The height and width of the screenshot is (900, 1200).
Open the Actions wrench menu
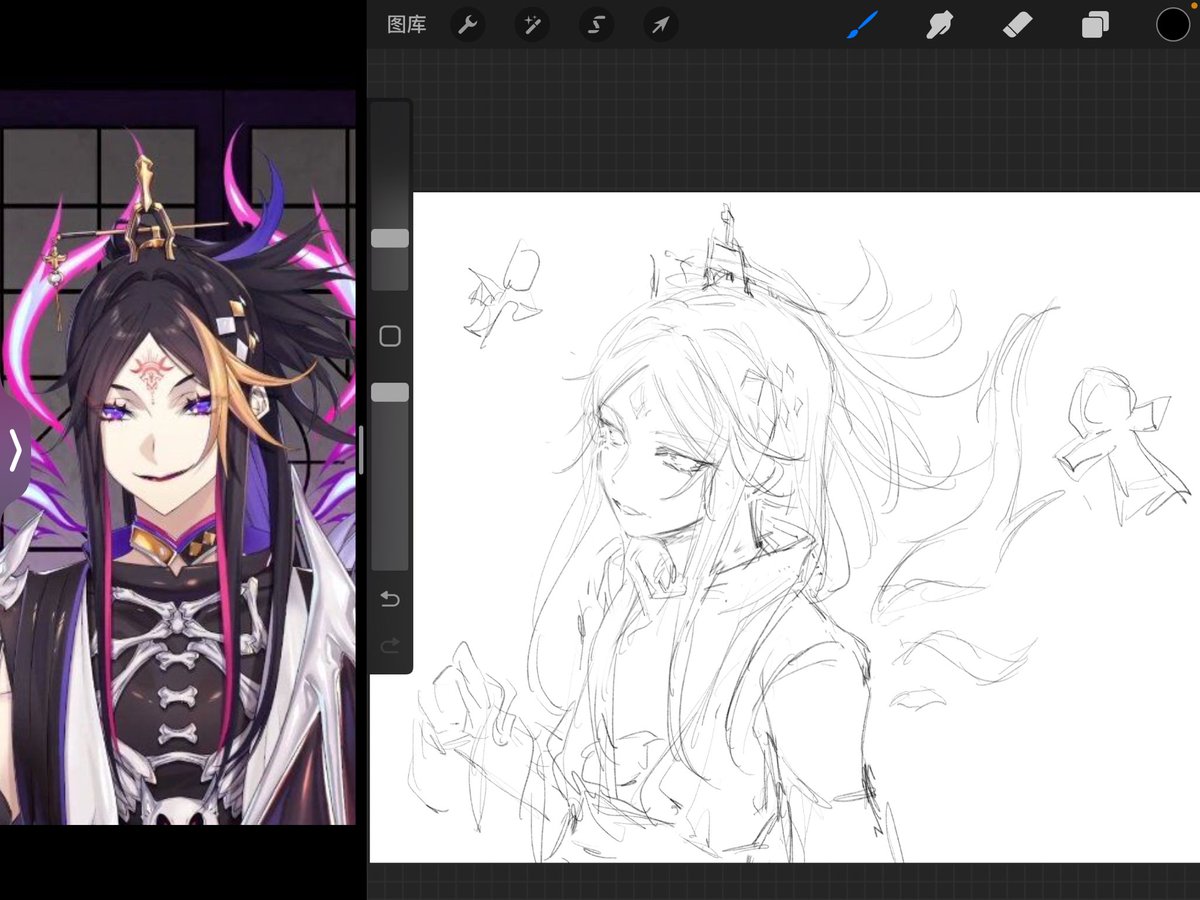[x=467, y=25]
